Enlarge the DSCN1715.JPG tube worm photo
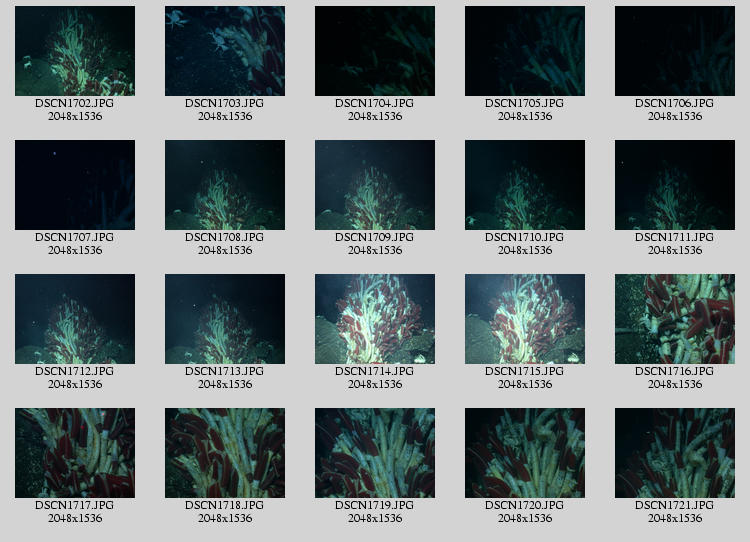The height and width of the screenshot is (542, 750). tap(525, 319)
